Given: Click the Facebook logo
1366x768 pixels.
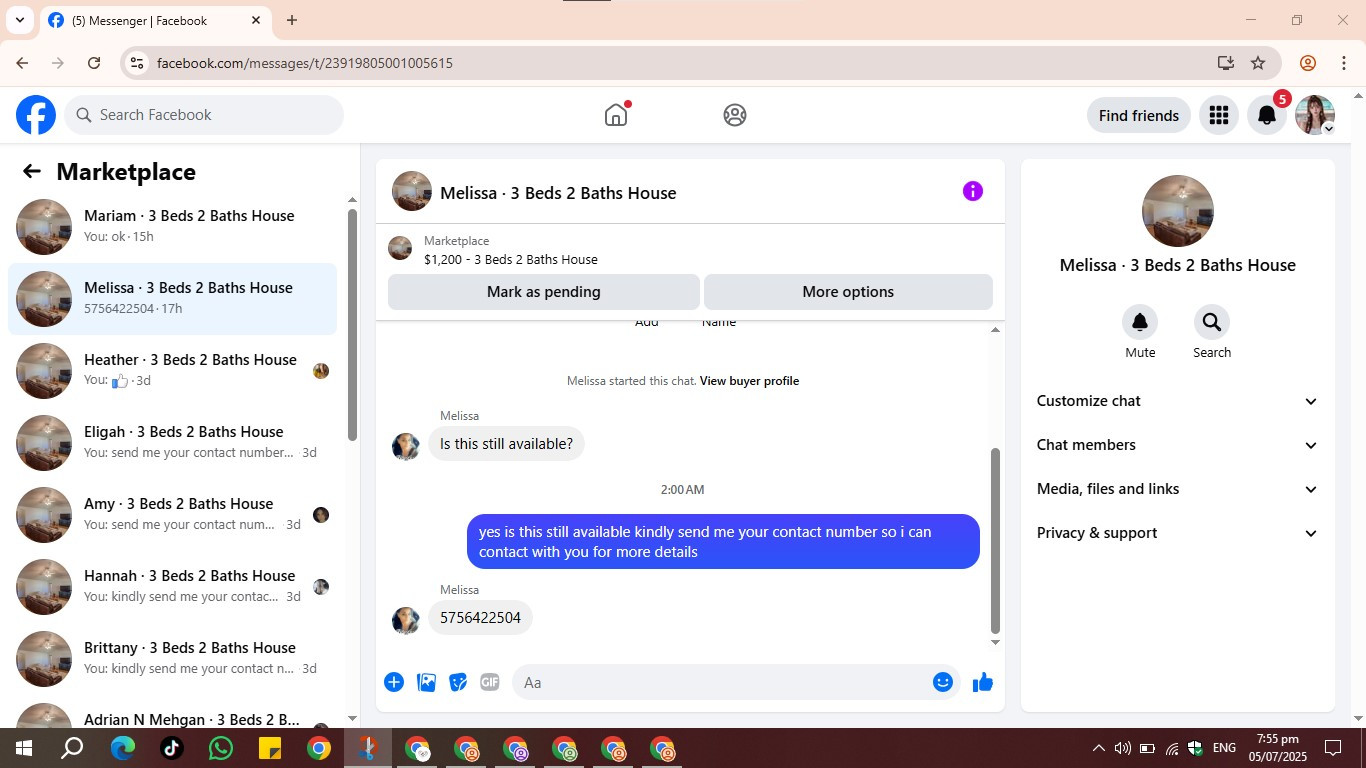Looking at the screenshot, I should (36, 115).
